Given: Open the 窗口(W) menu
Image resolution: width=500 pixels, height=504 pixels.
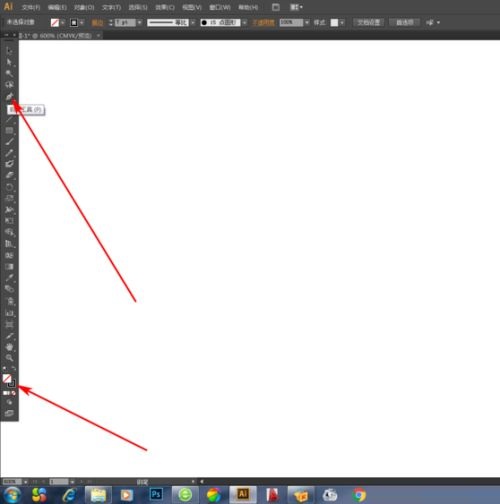Looking at the screenshot, I should 220,7.
